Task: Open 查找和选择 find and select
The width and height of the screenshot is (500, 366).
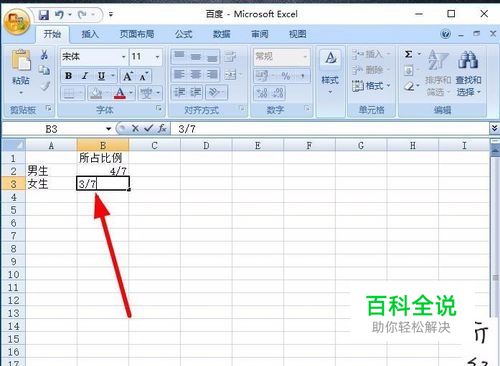Action: click(468, 73)
